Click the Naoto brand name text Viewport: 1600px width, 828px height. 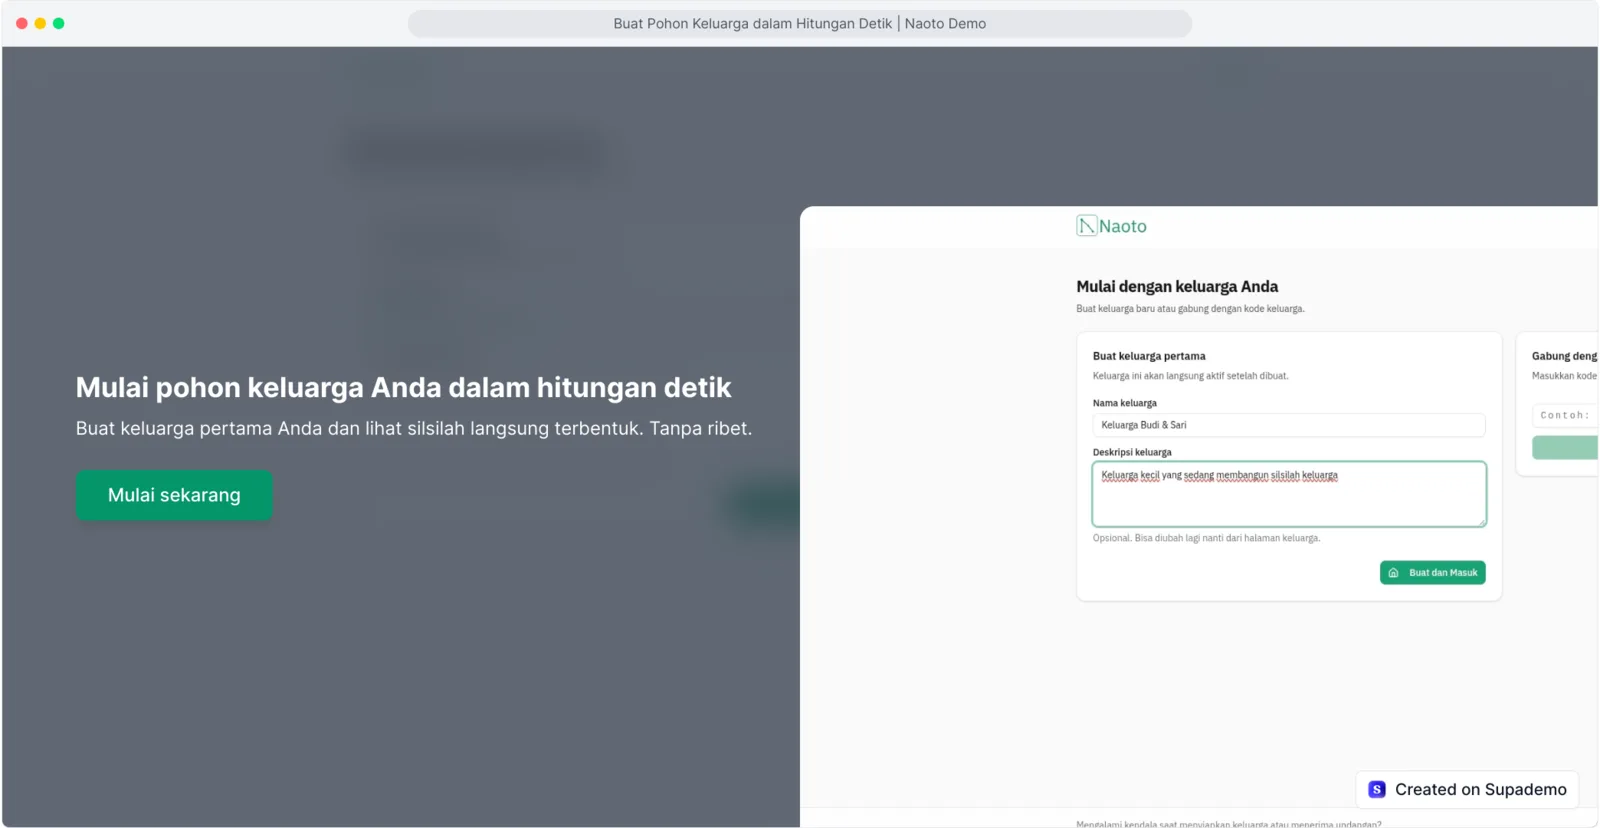[1123, 227]
